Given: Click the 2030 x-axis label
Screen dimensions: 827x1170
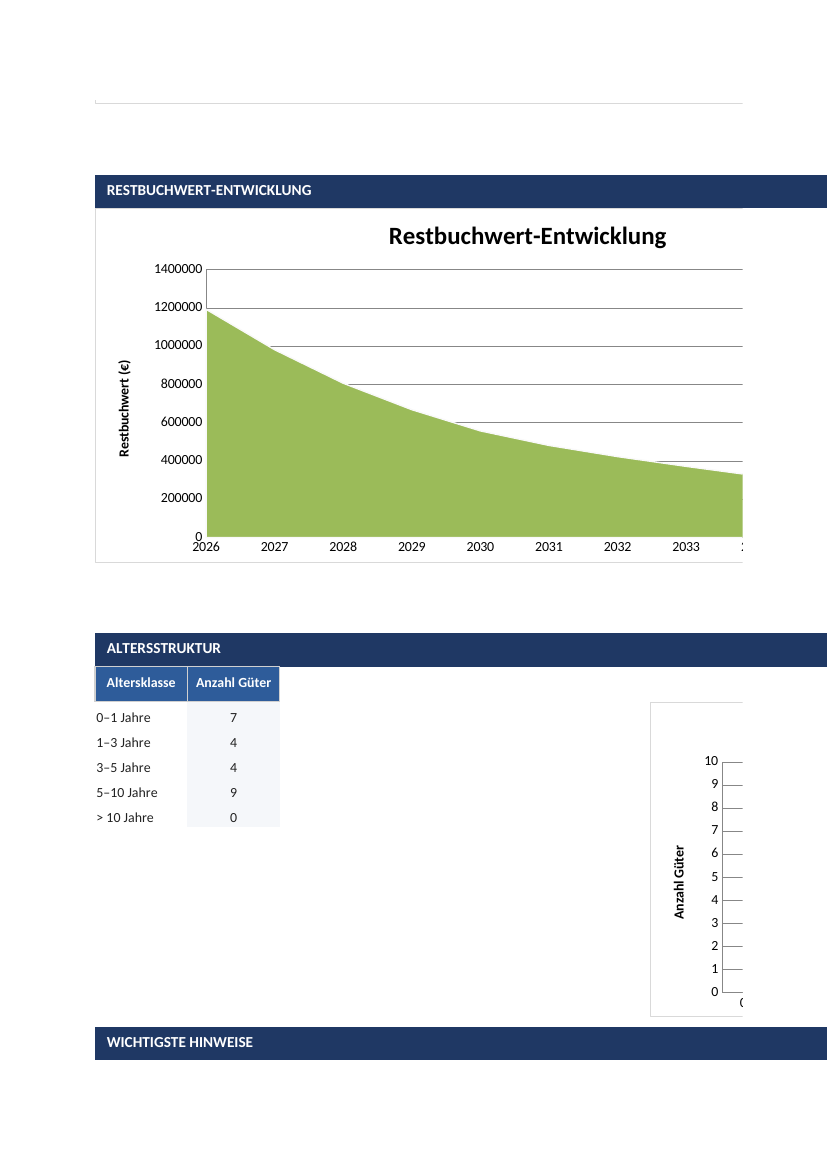Looking at the screenshot, I should pyautogui.click(x=481, y=547).
